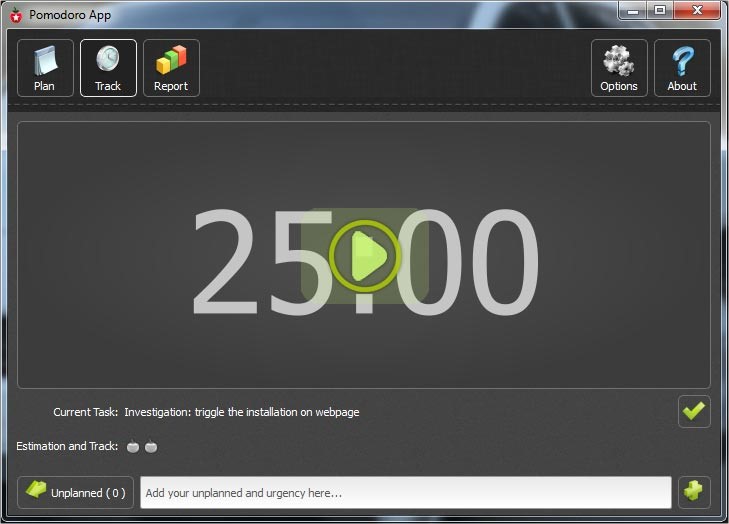This screenshot has height=524, width=729.
Task: Click the Current Task label
Action: pyautogui.click(x=85, y=412)
